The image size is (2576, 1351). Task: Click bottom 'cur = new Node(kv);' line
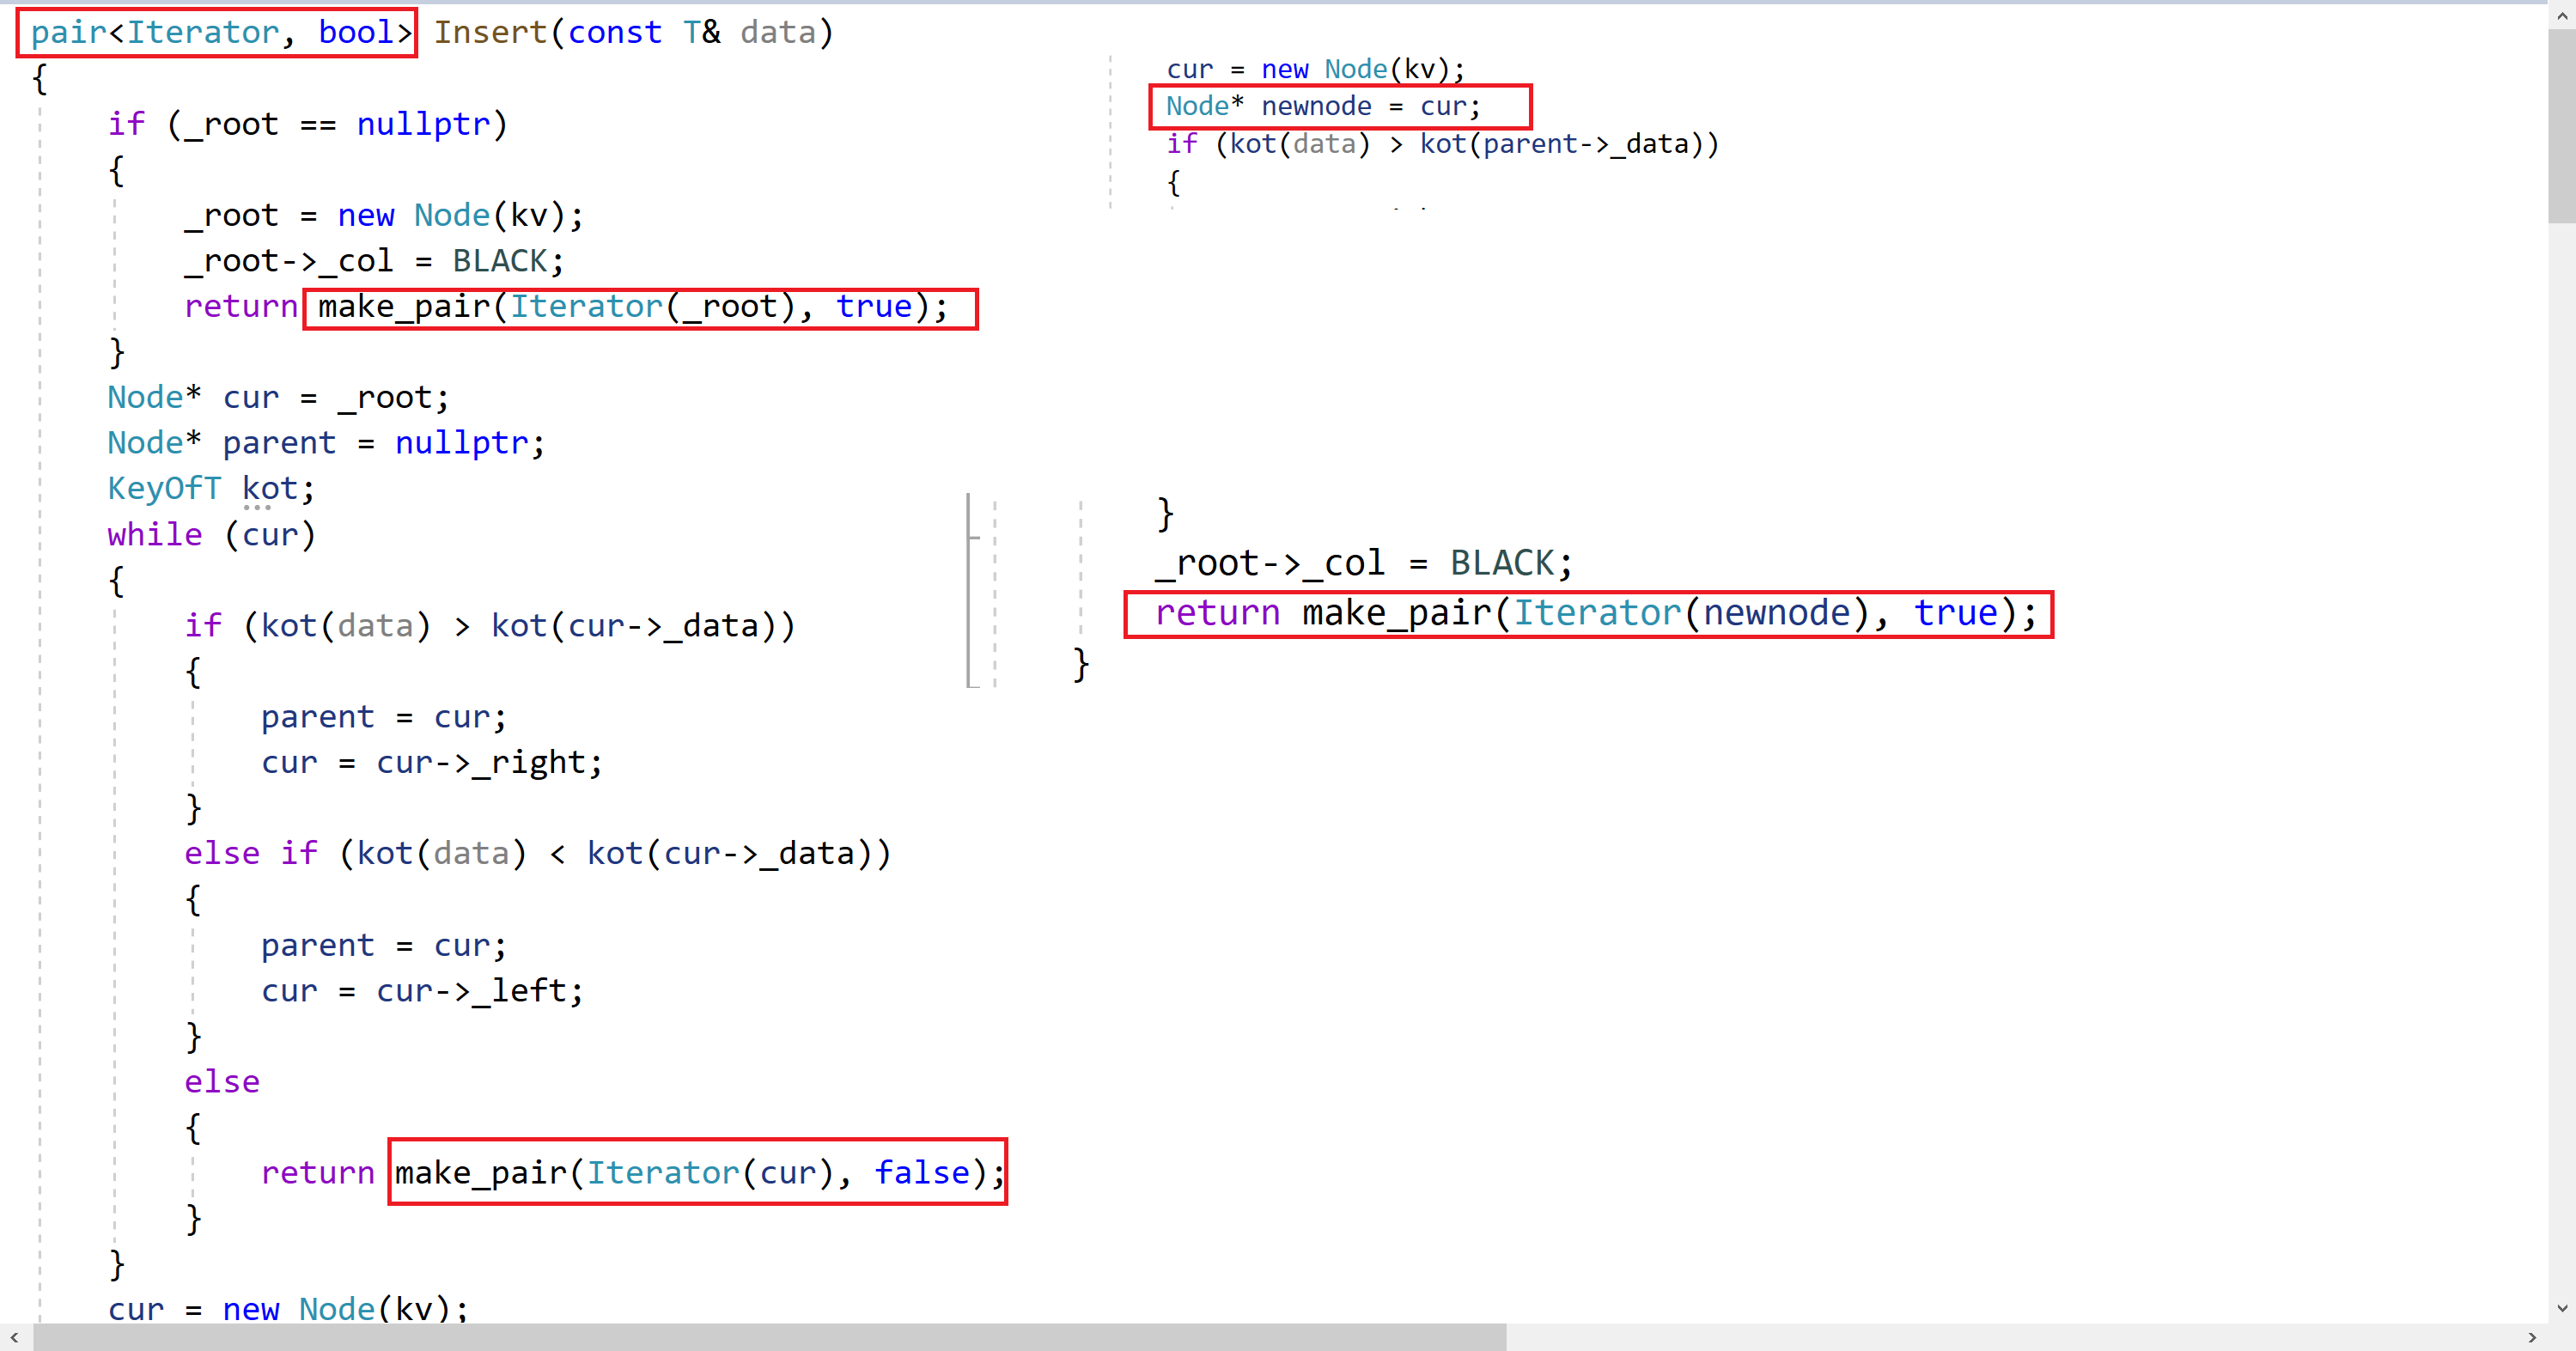288,1308
